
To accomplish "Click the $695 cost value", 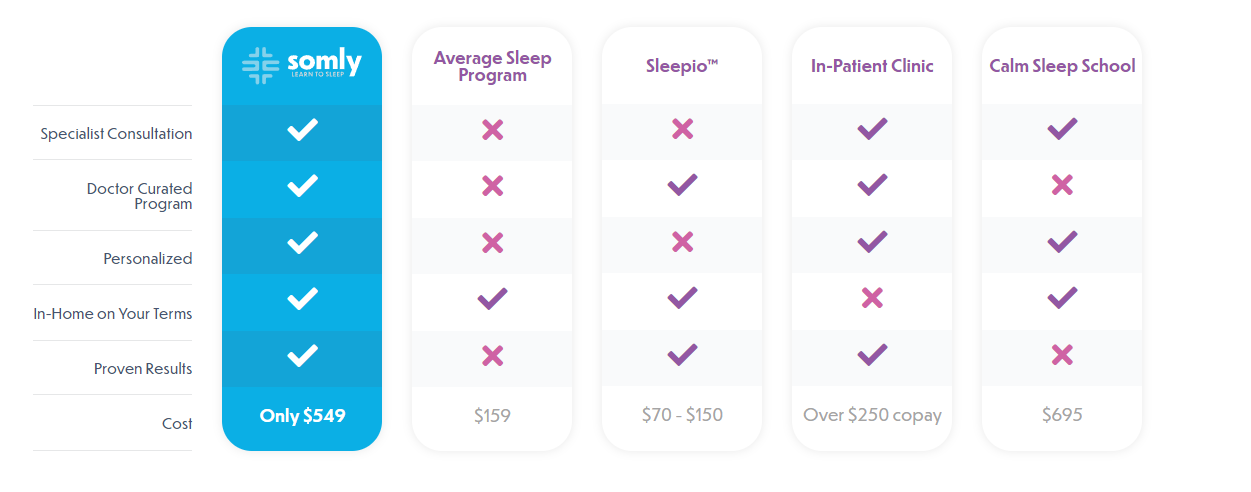I will coord(1062,415).
